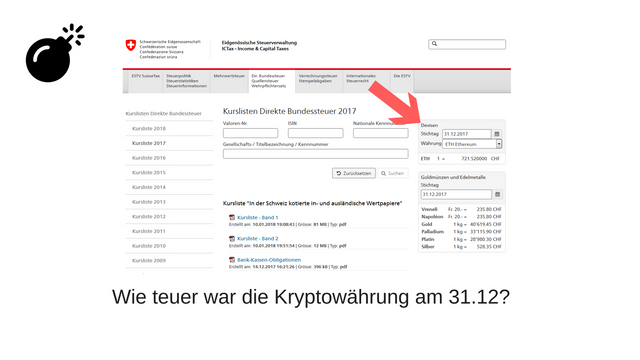Select Kursliste 2010 in sidebar
The height and width of the screenshot is (360, 640).
pyautogui.click(x=149, y=246)
